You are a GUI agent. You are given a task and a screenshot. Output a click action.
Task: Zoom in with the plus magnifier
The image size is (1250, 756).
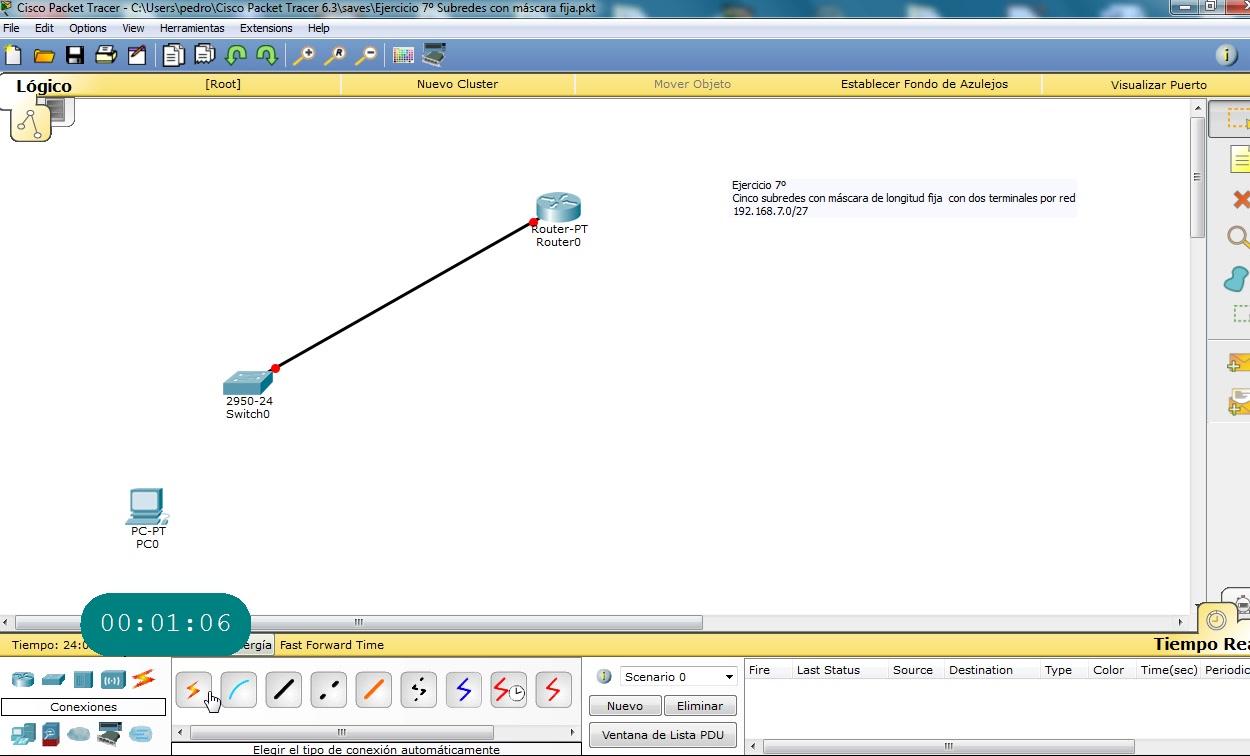pos(303,55)
